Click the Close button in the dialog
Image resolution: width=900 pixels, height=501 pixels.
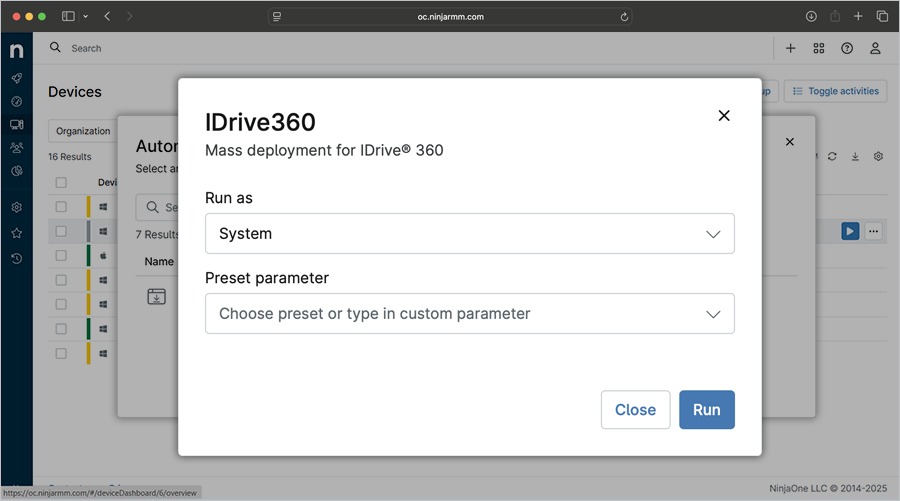(x=635, y=410)
